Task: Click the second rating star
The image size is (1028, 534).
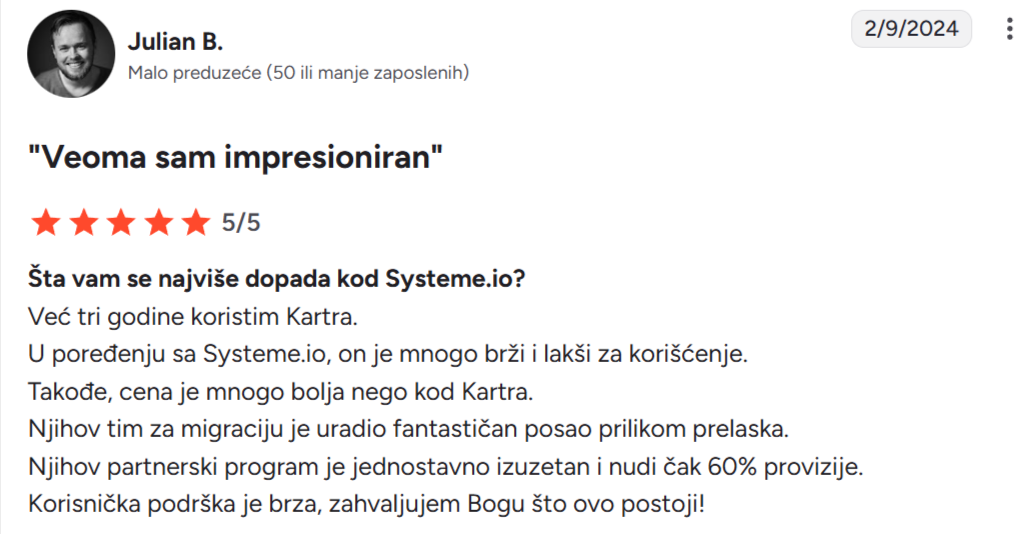Action: tap(83, 222)
